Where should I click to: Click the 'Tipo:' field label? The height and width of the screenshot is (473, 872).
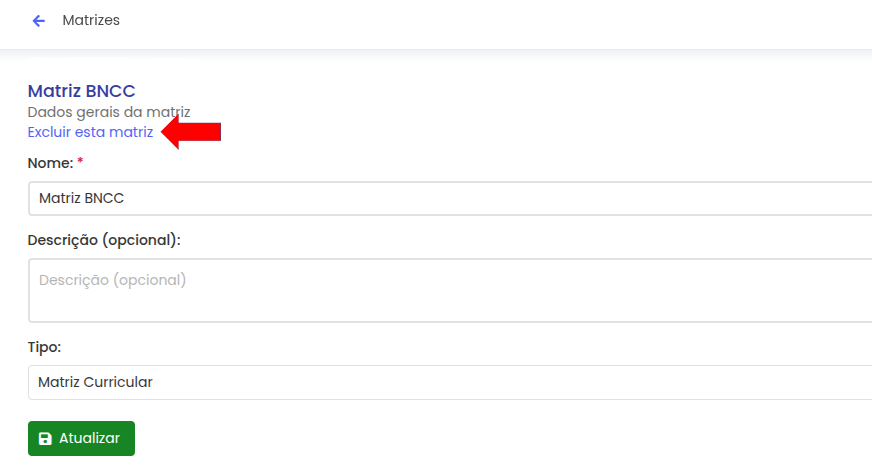45,347
